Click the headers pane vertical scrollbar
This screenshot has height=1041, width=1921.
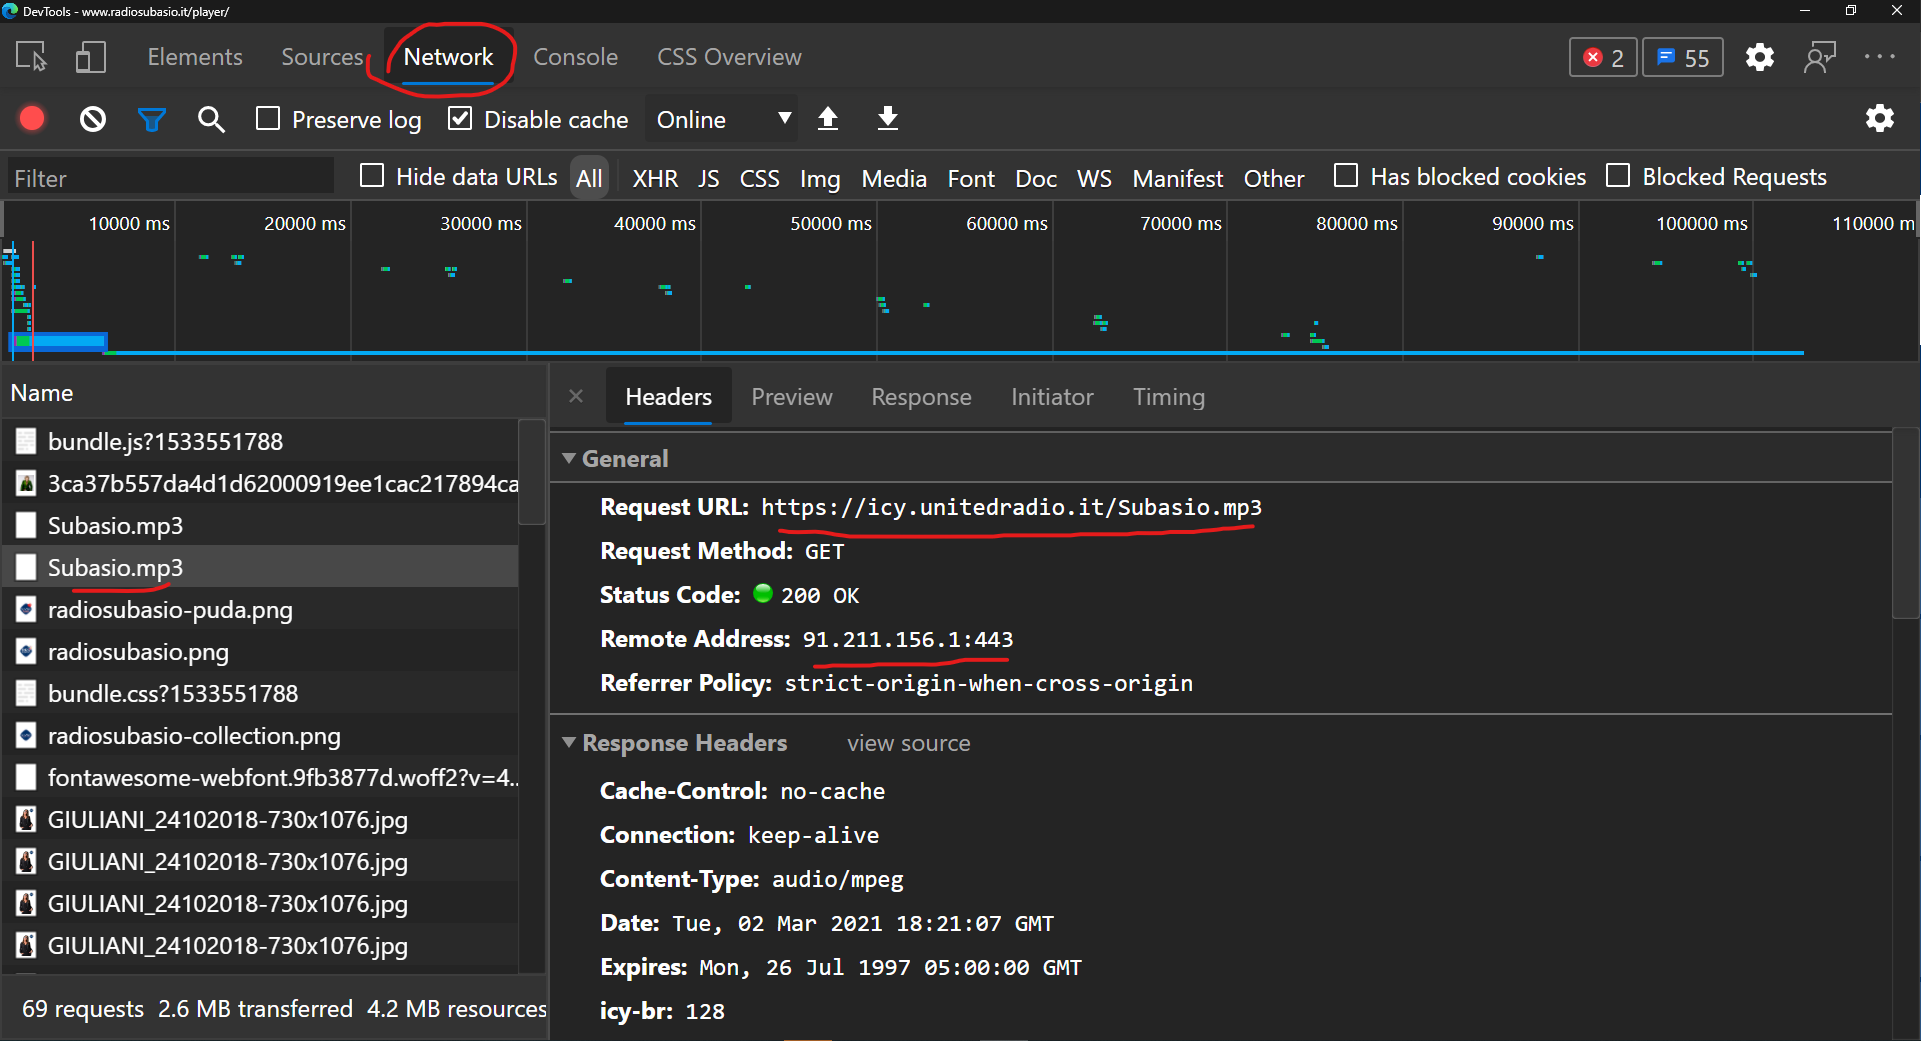click(x=1906, y=524)
